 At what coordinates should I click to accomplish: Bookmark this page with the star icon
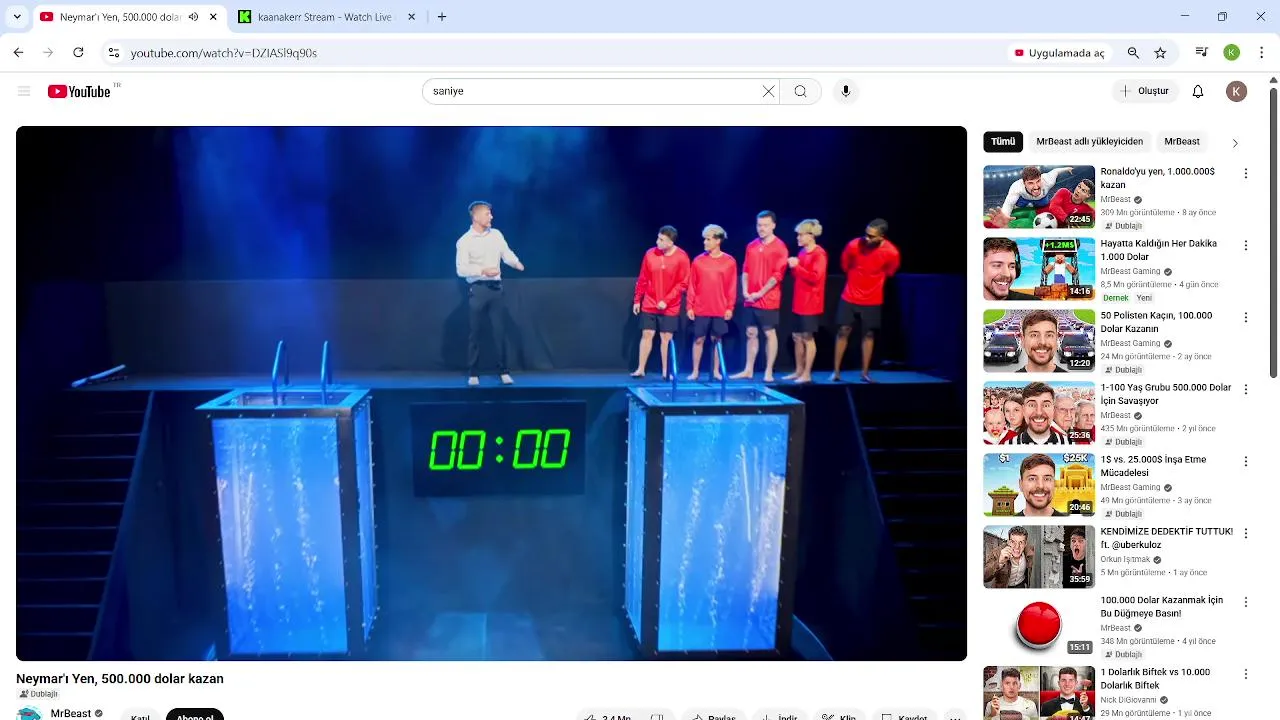1160,53
